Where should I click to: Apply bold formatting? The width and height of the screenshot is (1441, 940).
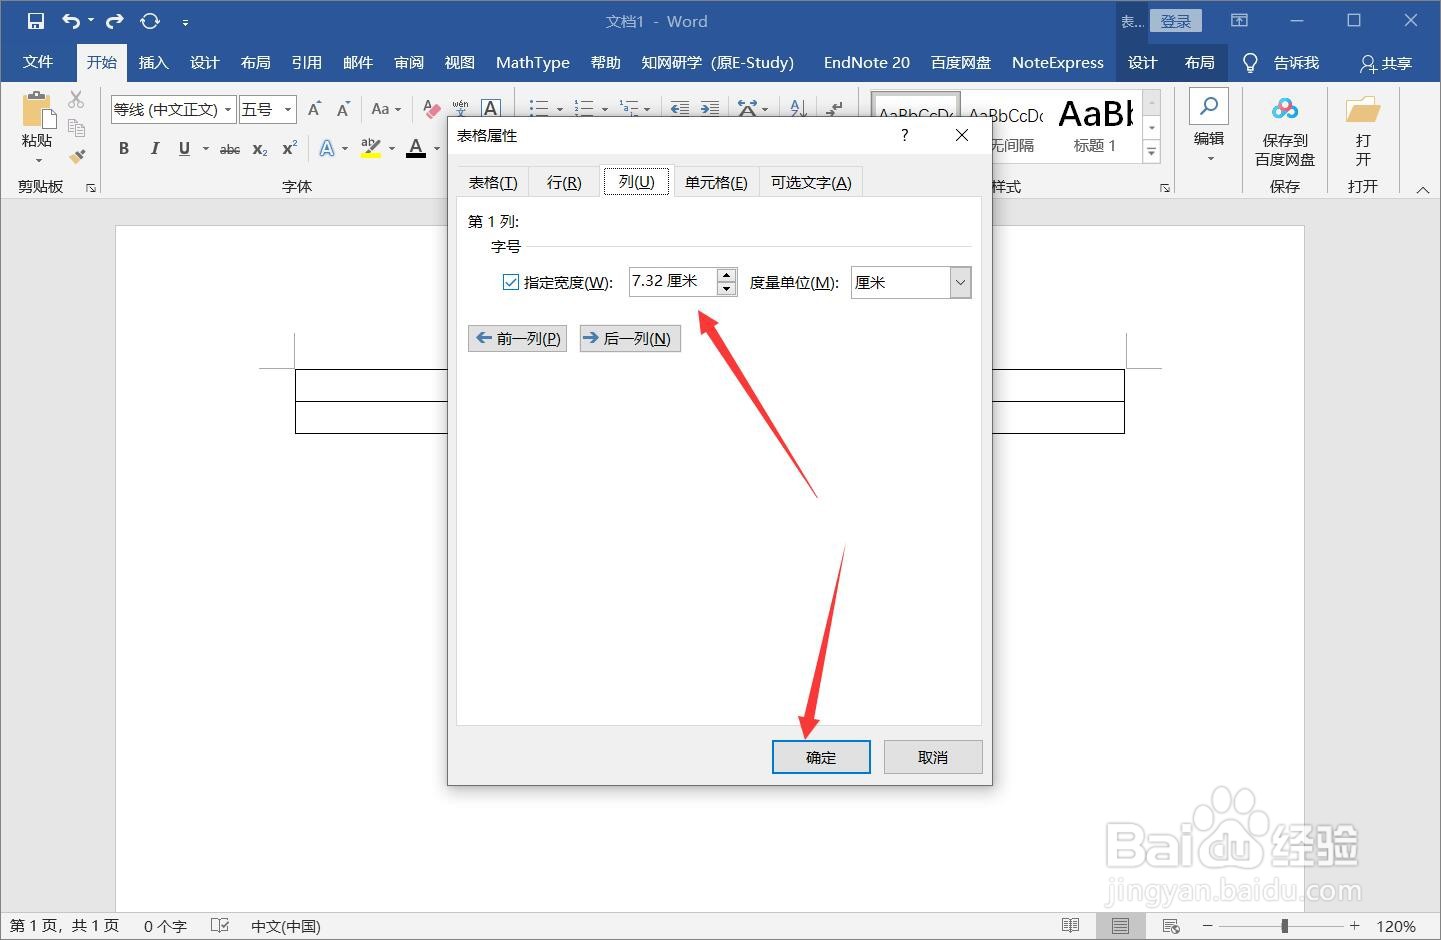(123, 148)
